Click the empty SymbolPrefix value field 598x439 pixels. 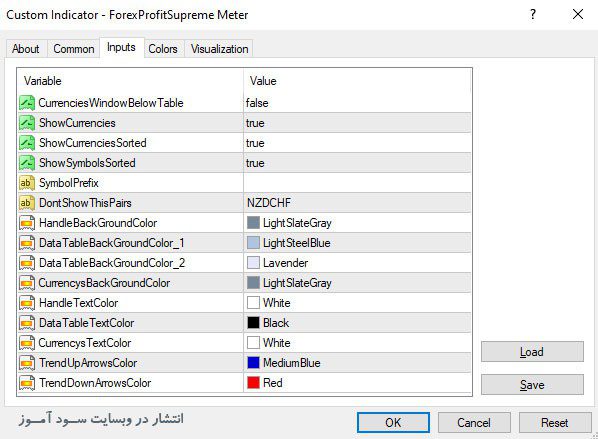pos(357,183)
